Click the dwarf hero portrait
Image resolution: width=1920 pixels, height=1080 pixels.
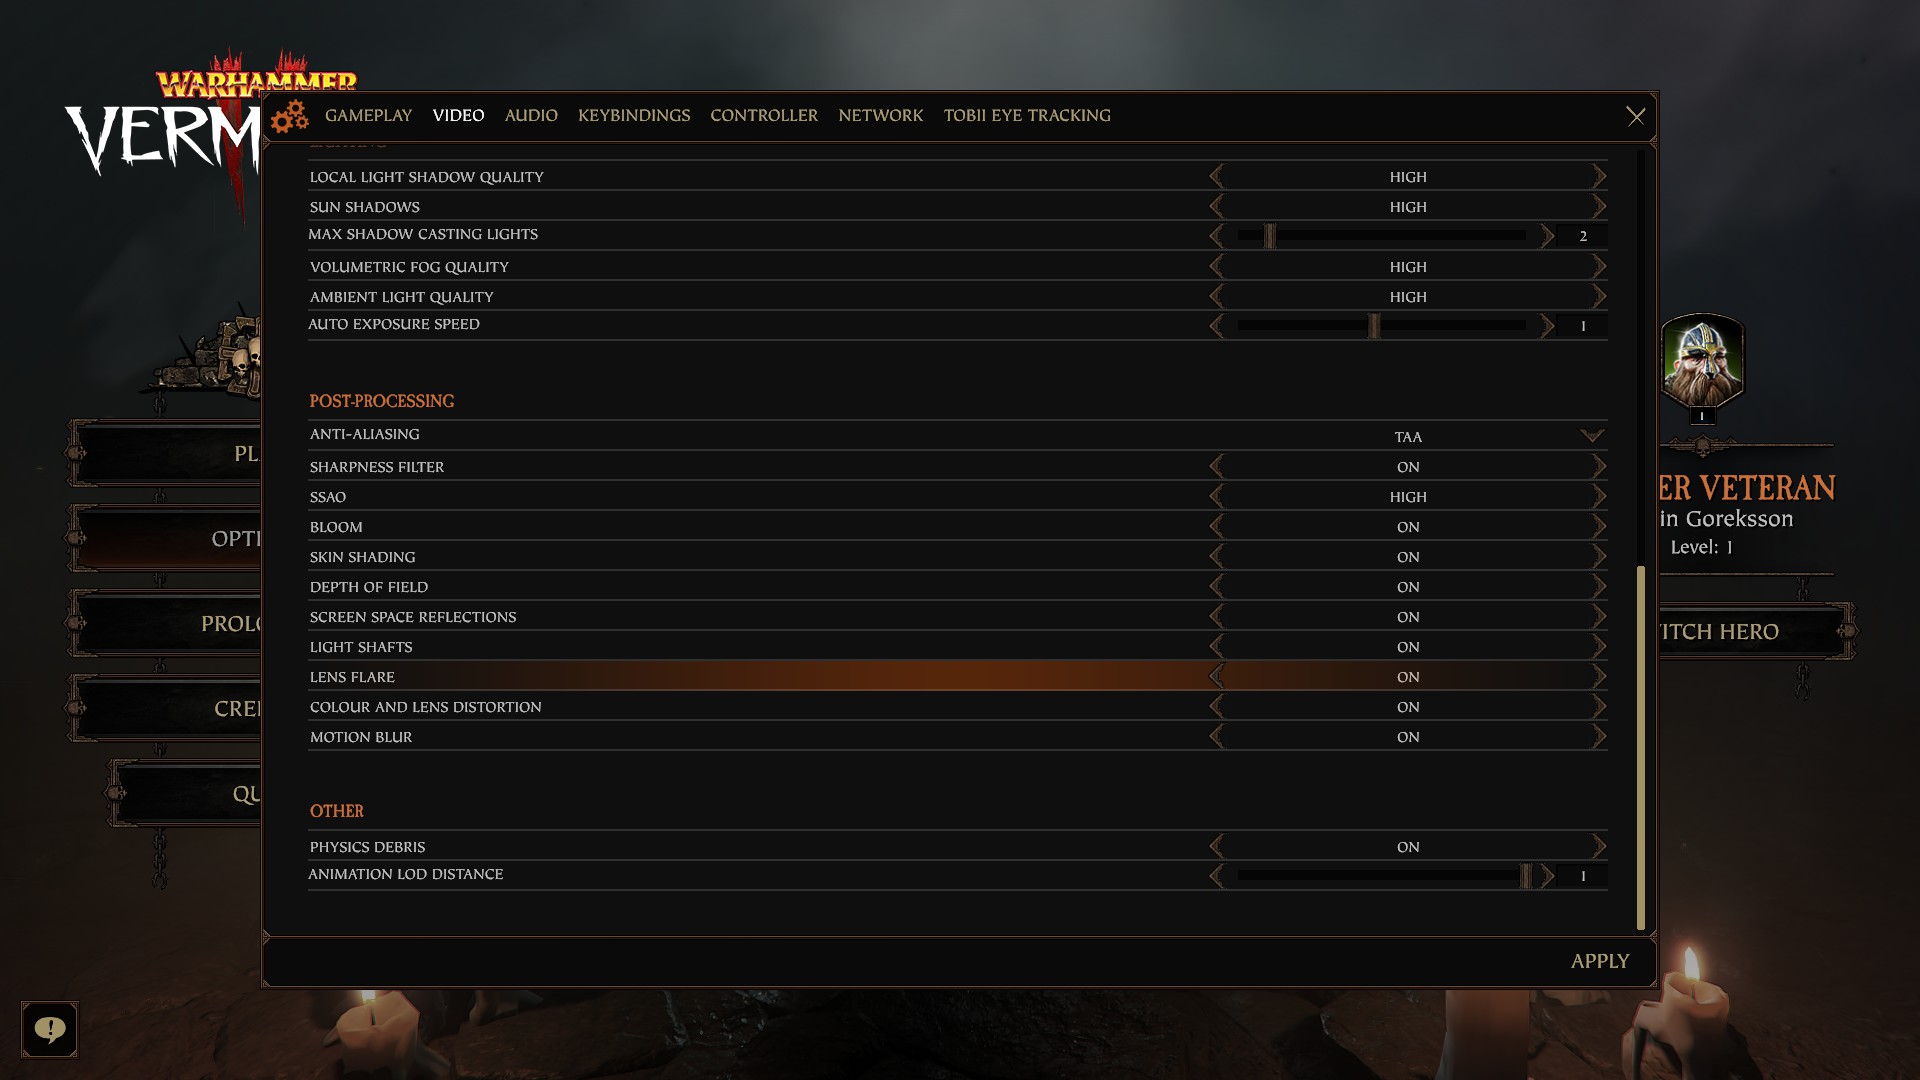tap(1702, 362)
